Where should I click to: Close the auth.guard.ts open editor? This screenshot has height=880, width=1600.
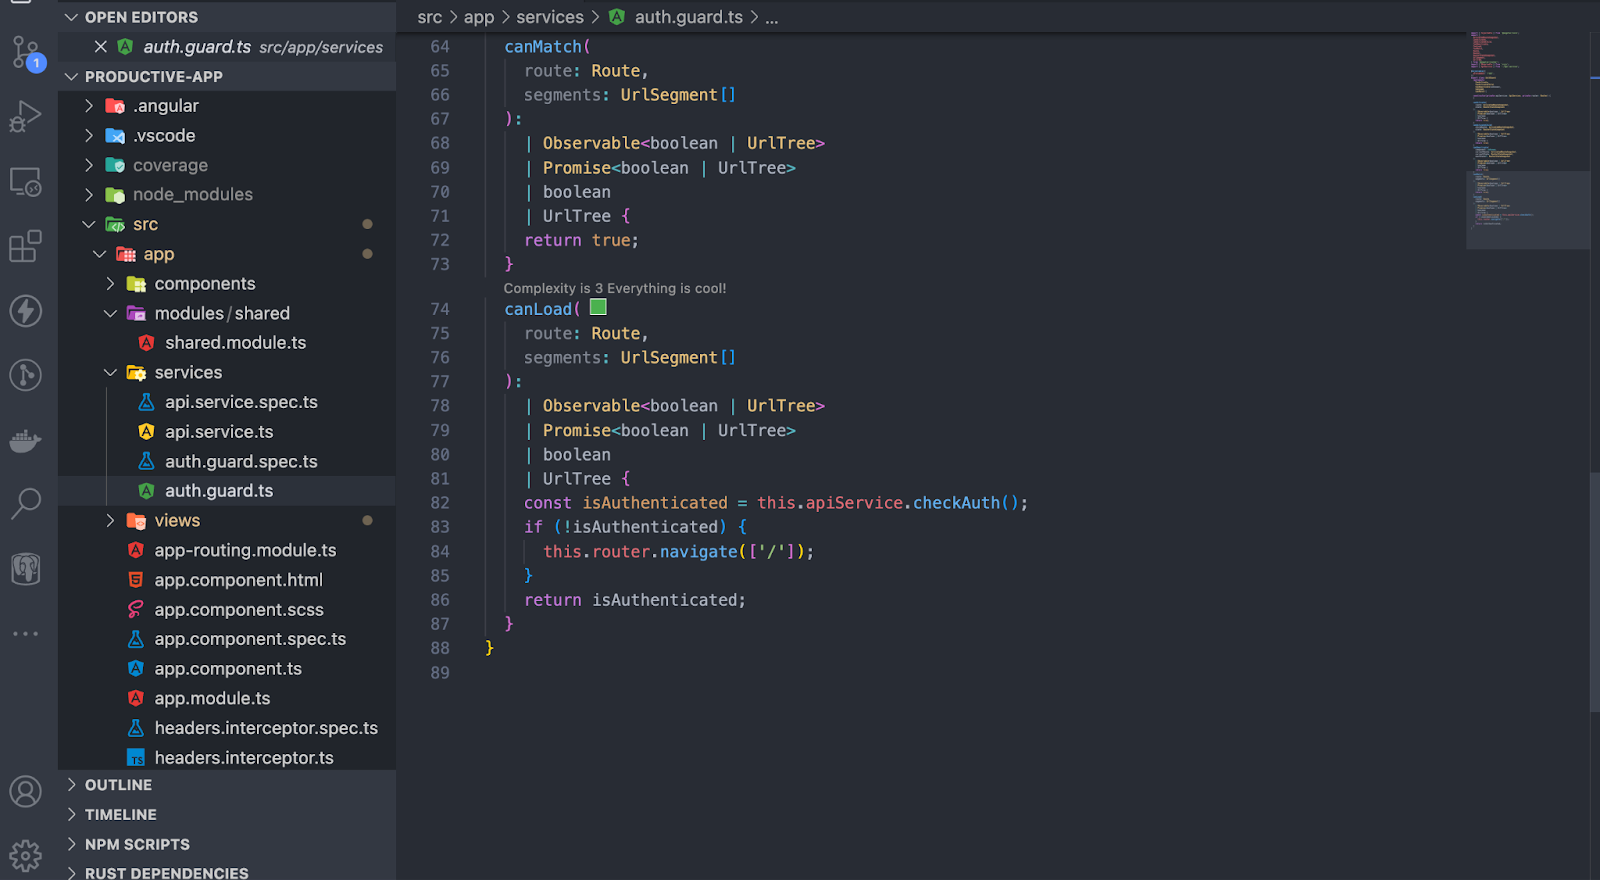point(101,47)
